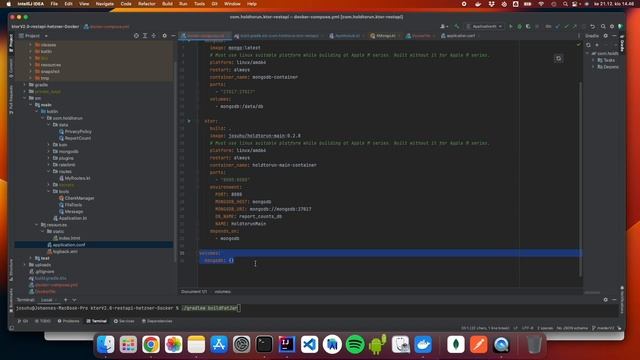
Task: Select MyRoutes.kt file in project tree
Action: point(77,178)
